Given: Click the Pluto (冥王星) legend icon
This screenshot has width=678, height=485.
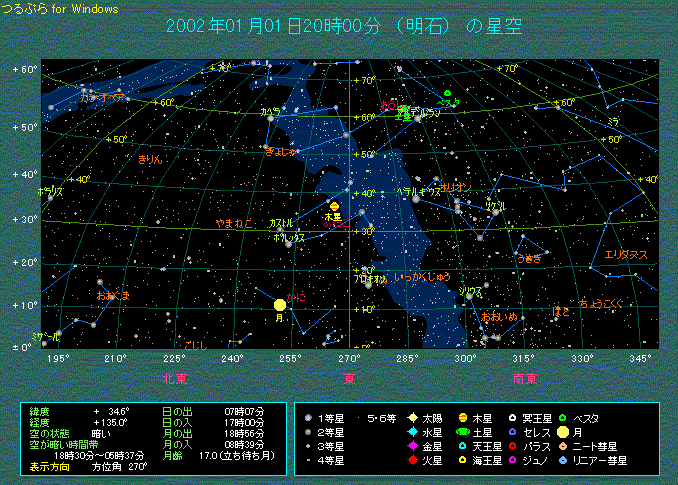Looking at the screenshot, I should 511,416.
